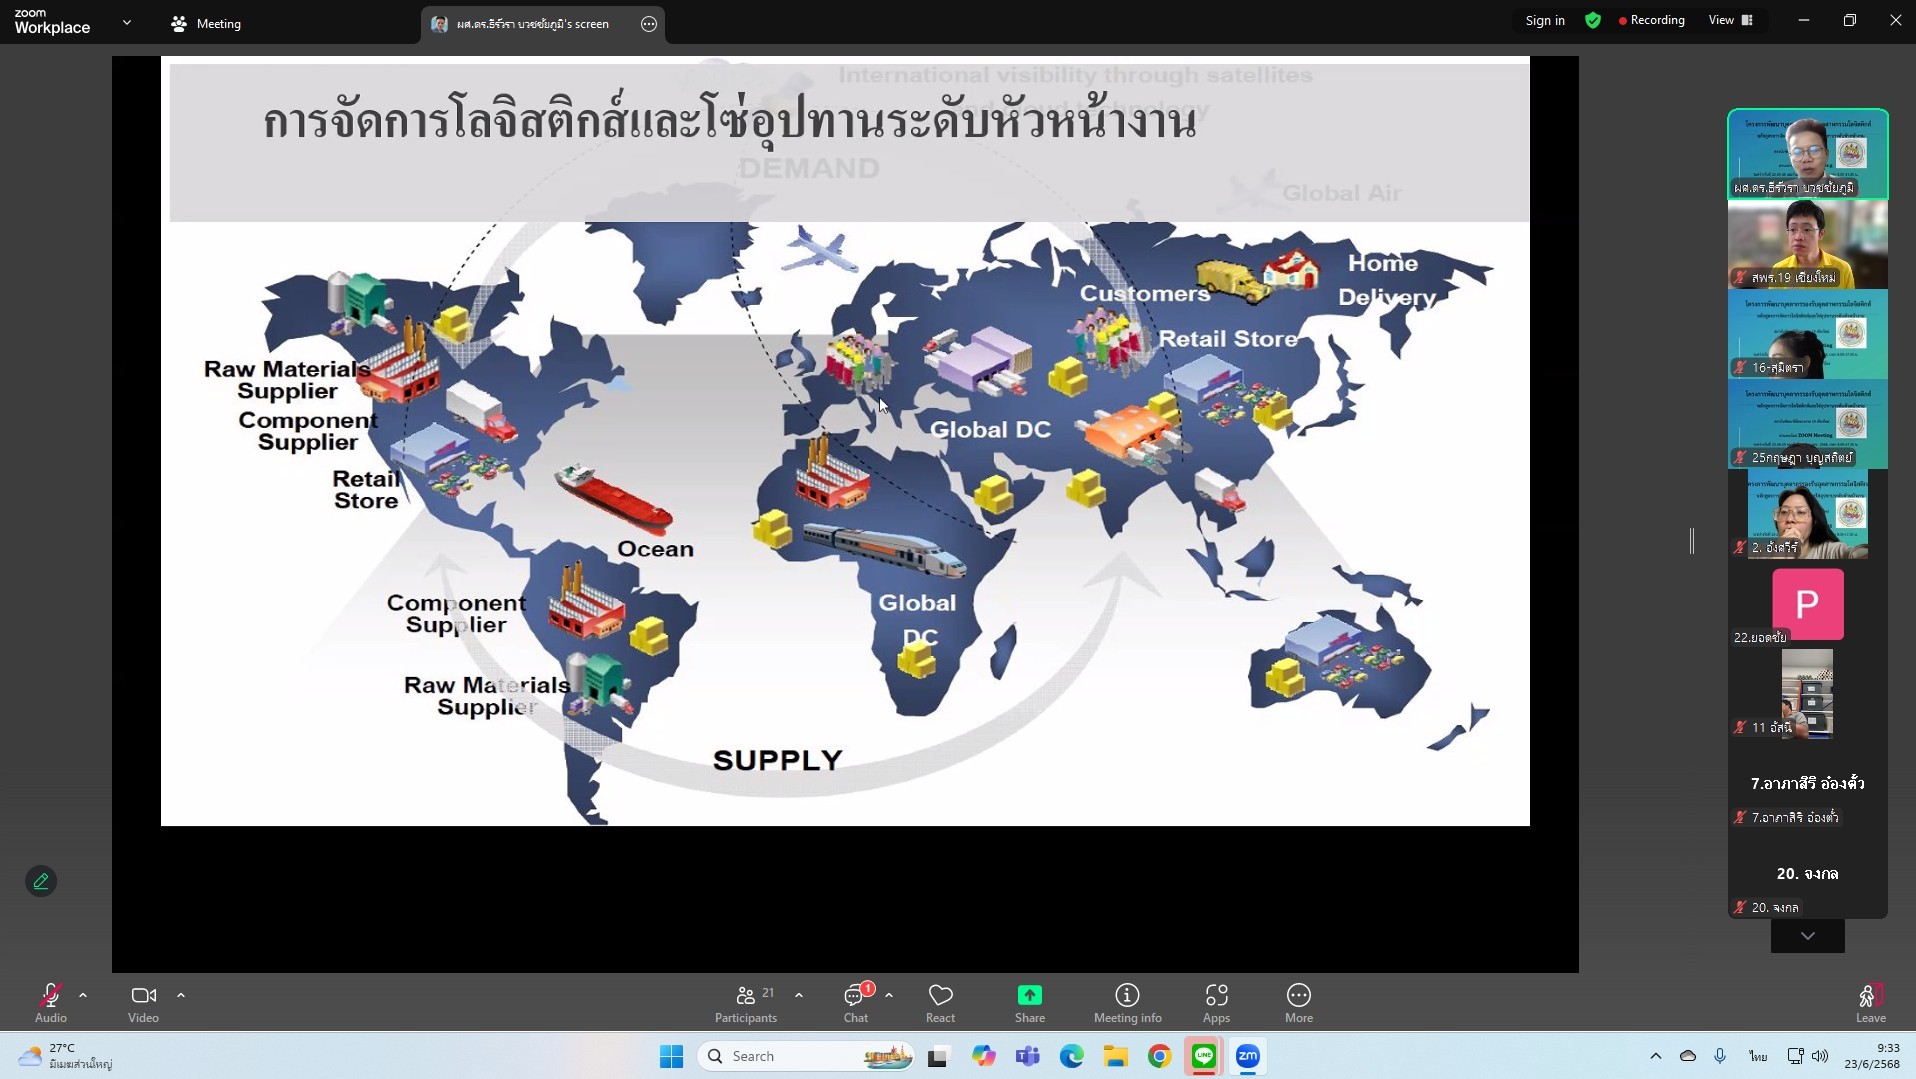The width and height of the screenshot is (1916, 1079).
Task: Open the React emoji panel
Action: (x=940, y=1003)
